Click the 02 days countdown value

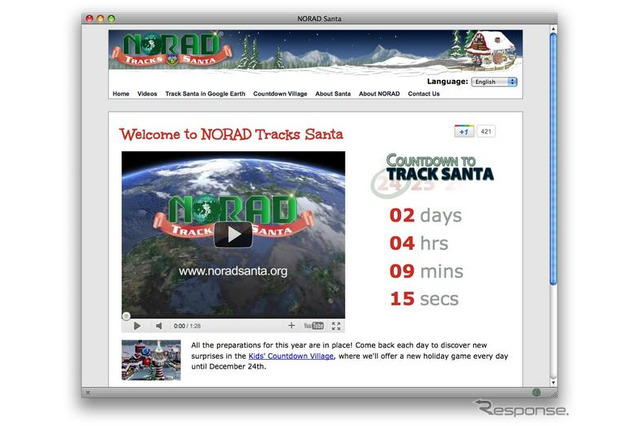pos(425,215)
